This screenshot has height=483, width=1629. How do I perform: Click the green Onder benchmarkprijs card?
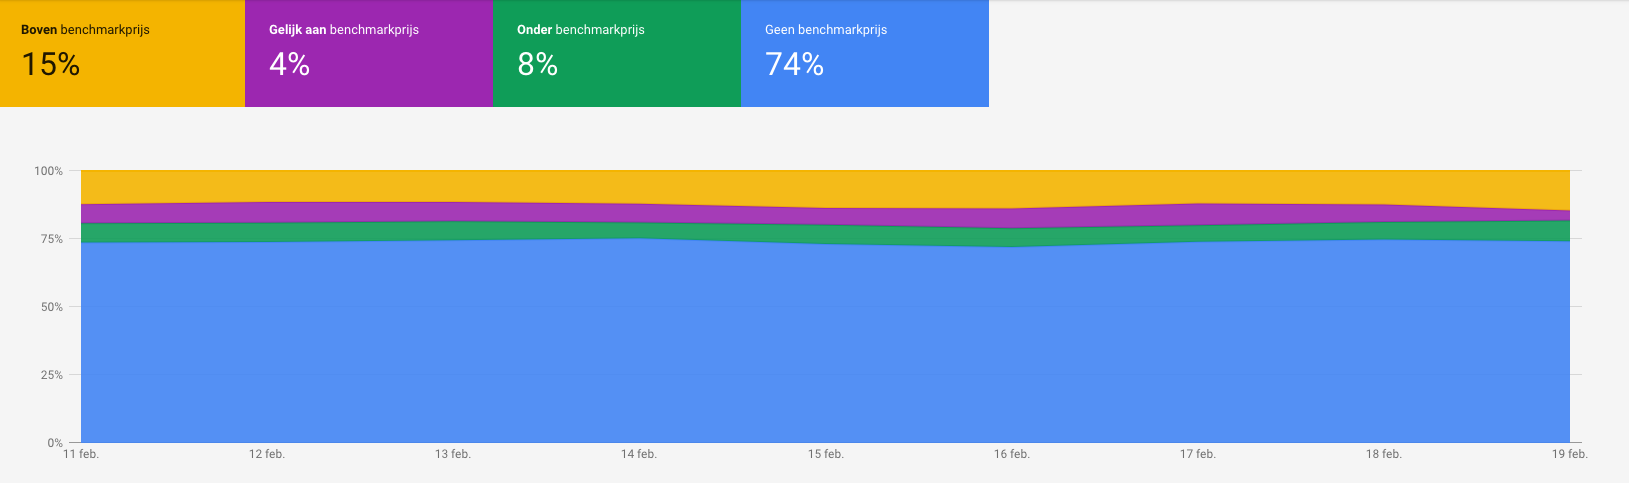click(x=617, y=53)
